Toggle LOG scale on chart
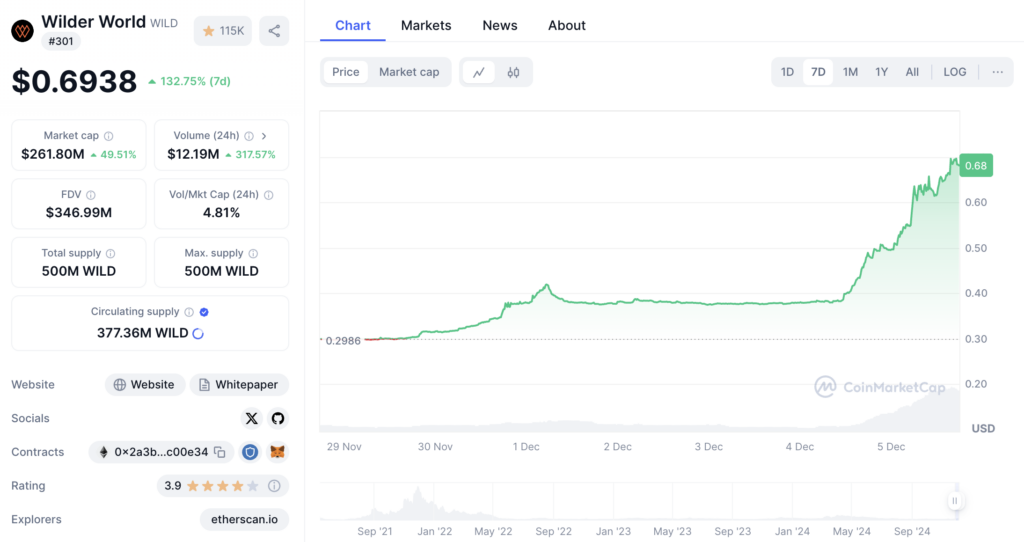 [x=955, y=72]
